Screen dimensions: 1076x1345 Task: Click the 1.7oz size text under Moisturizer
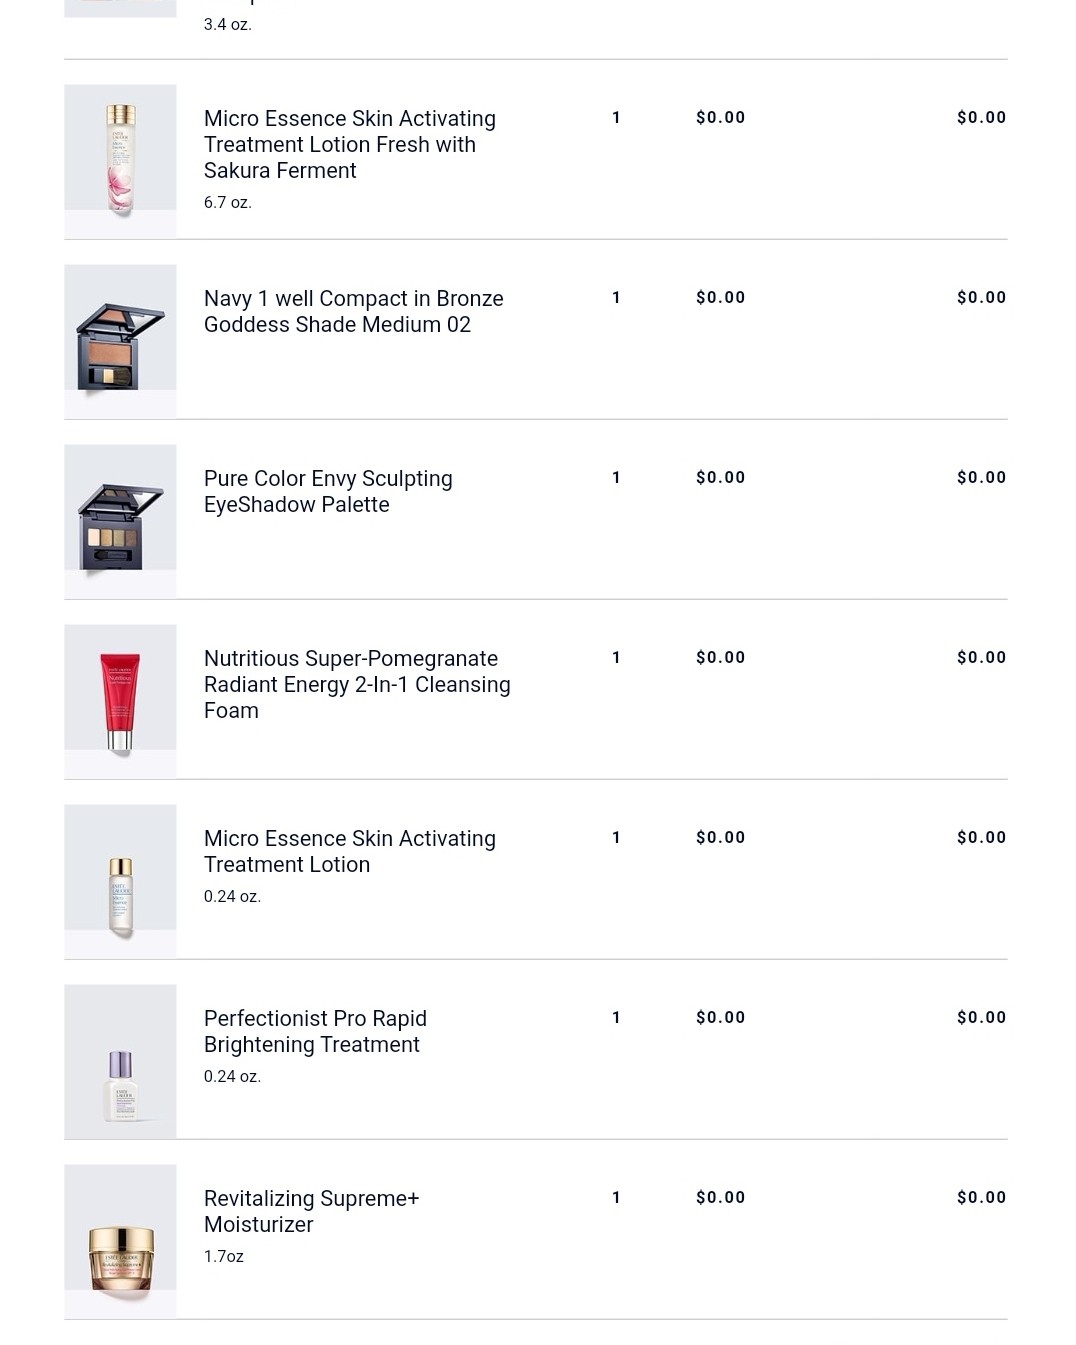point(224,1256)
